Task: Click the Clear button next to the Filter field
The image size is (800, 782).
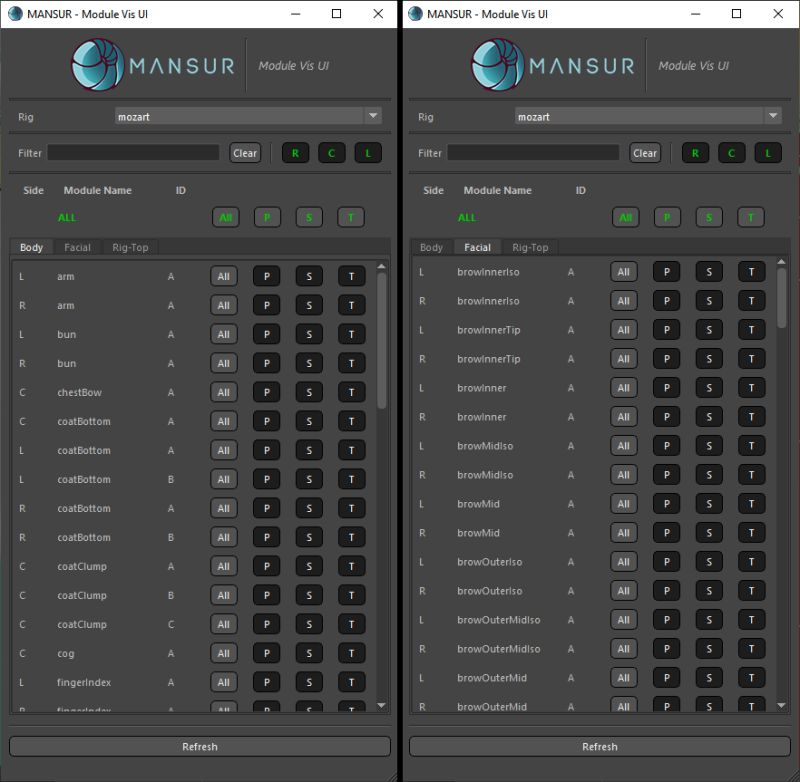Action: click(244, 152)
